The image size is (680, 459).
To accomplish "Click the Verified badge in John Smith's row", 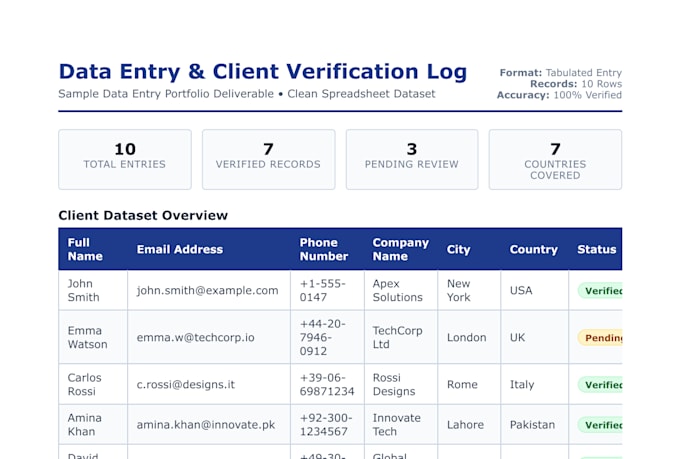I will (601, 291).
